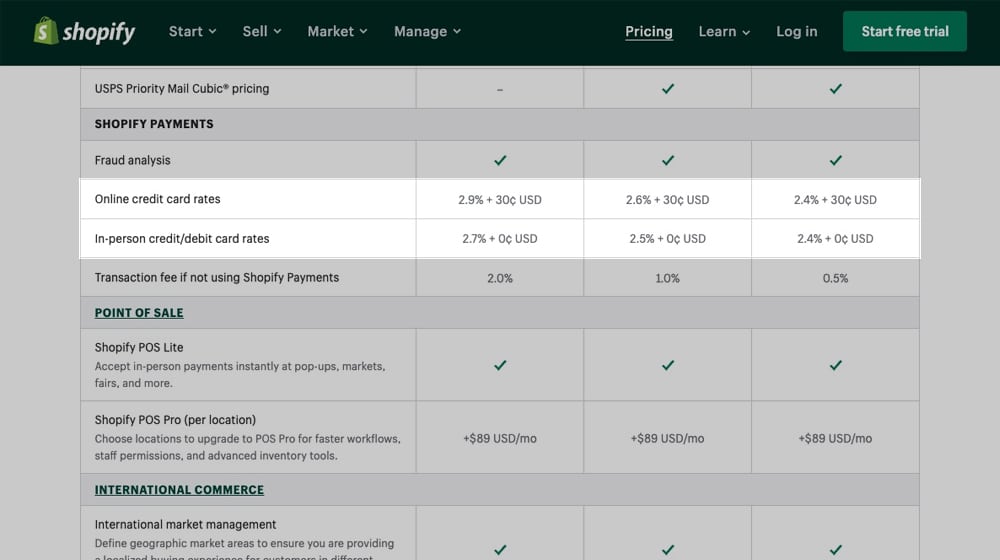The width and height of the screenshot is (1000, 560).
Task: Click the 'Online credit card rates' label
Action: tap(158, 199)
